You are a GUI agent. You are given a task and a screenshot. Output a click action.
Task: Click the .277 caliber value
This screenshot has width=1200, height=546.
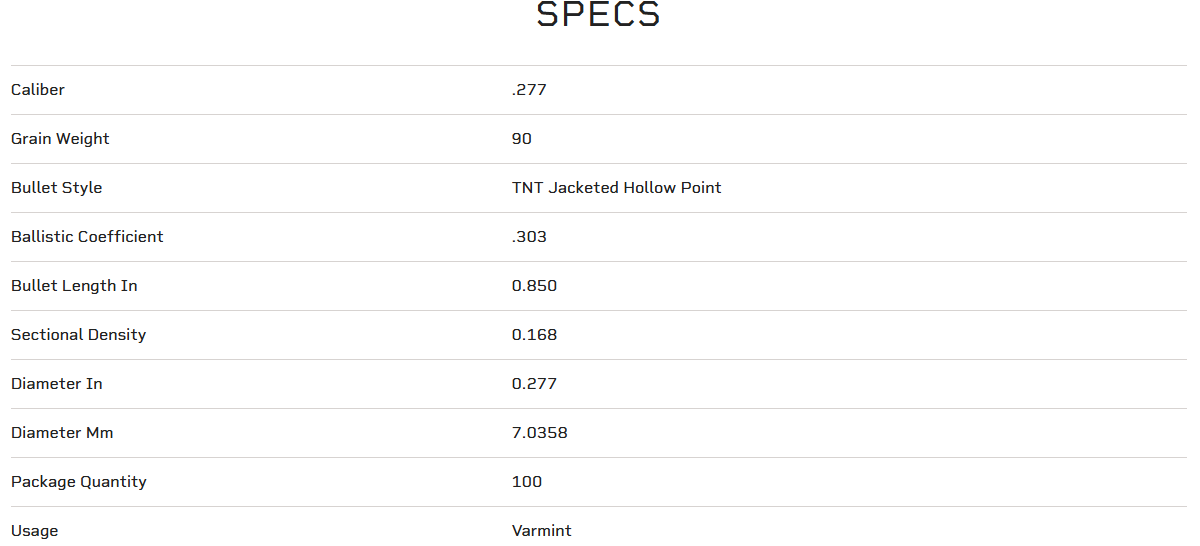529,90
